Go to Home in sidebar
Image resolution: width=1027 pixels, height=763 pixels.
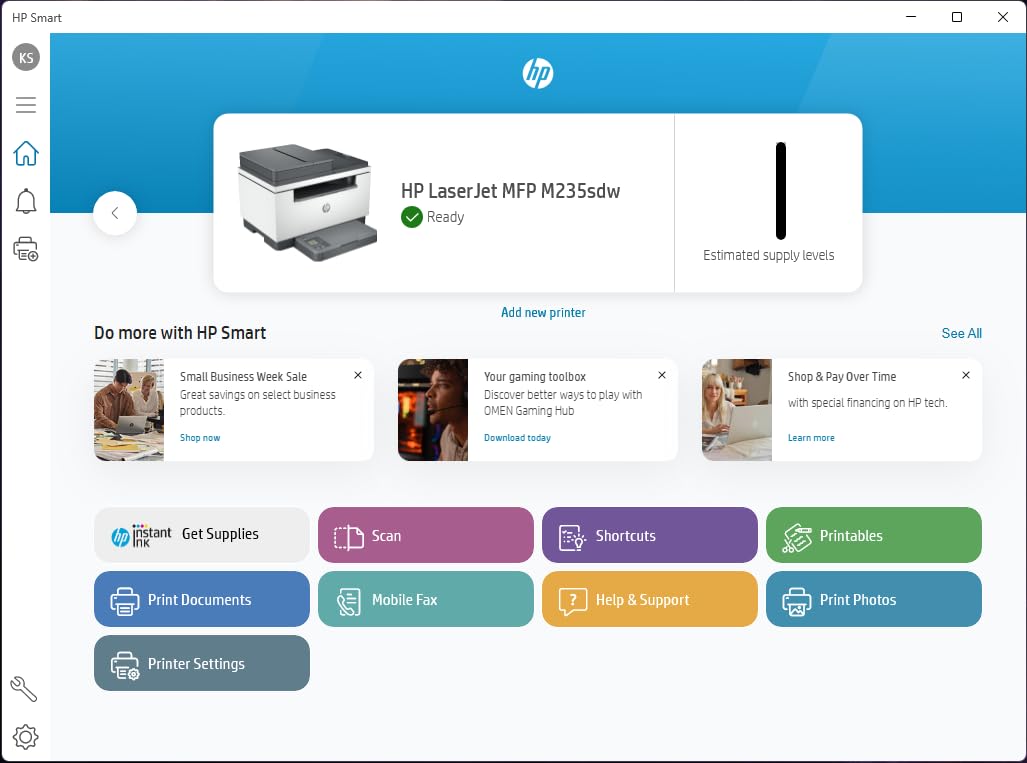(x=26, y=153)
